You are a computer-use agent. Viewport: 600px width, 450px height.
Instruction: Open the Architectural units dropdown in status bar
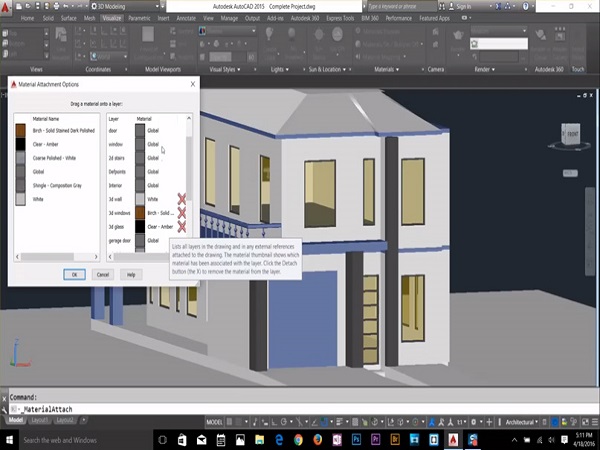click(522, 422)
